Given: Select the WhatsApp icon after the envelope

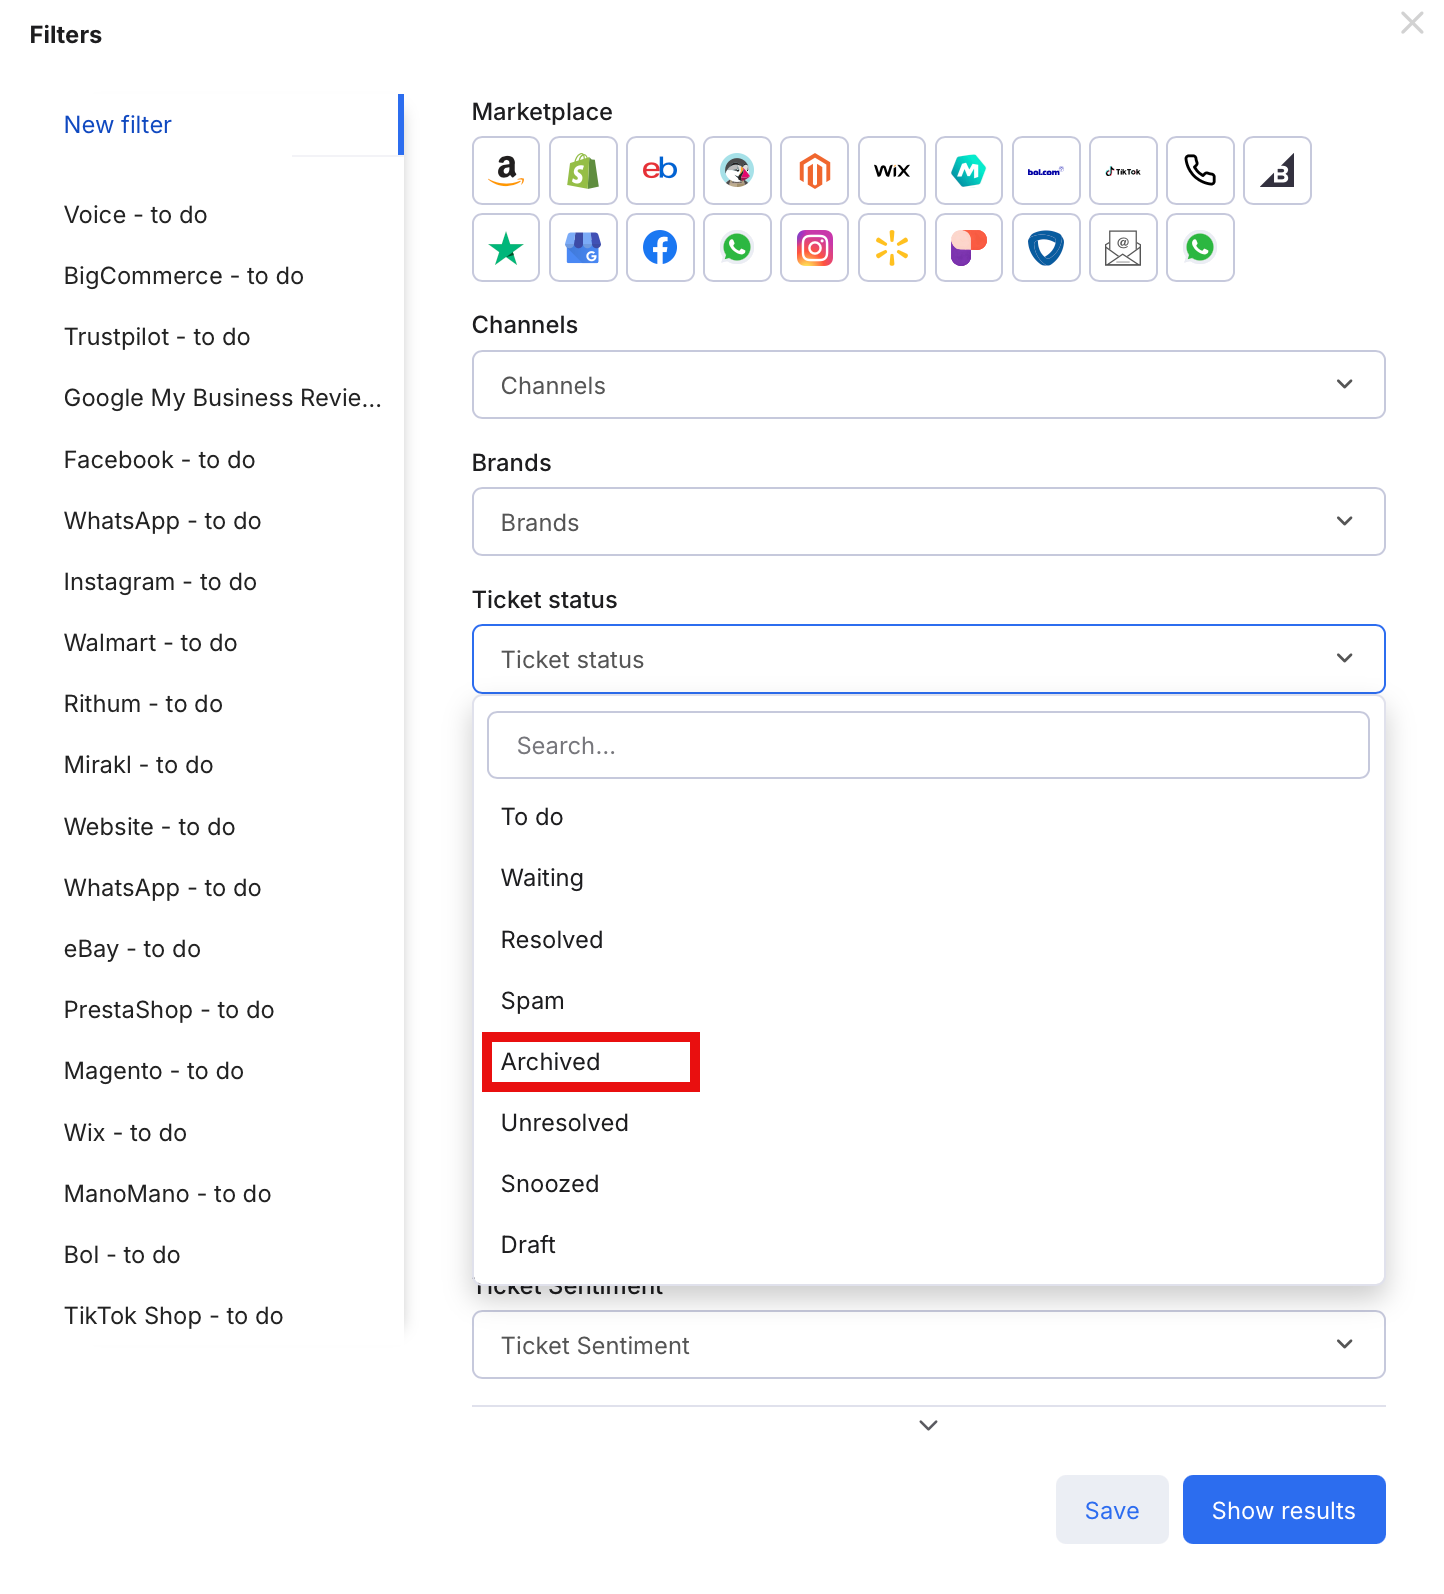Looking at the screenshot, I should coord(1200,248).
